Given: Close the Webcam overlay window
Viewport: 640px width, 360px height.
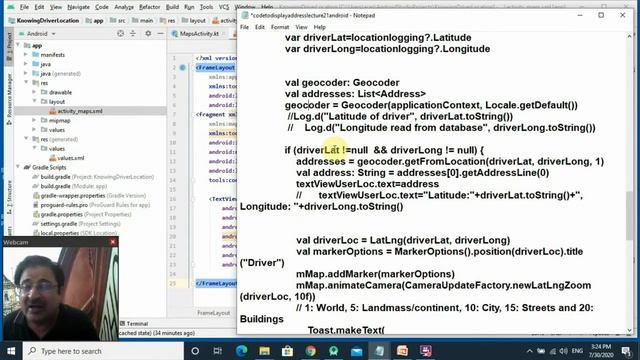Looking at the screenshot, I should tap(113, 242).
